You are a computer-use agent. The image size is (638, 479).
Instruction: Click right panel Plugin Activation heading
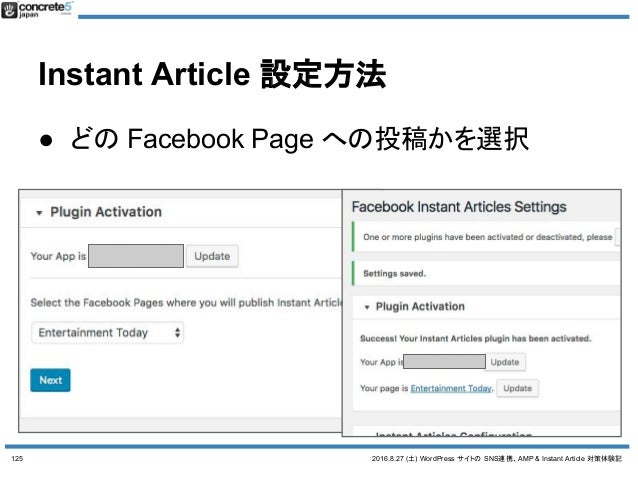click(x=420, y=306)
